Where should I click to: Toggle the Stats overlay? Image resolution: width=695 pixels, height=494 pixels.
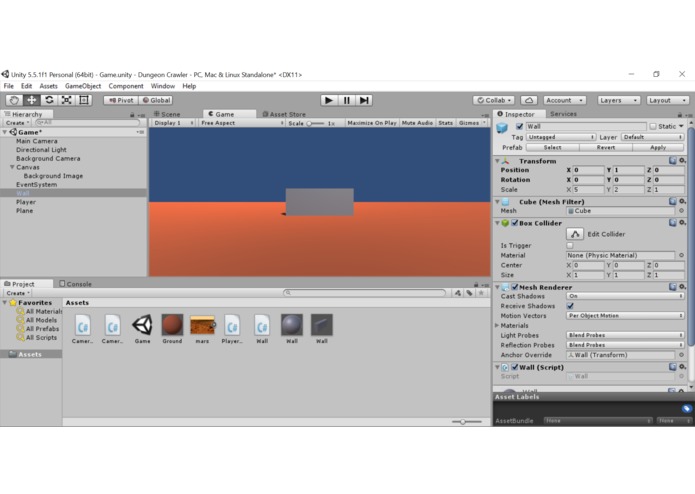[x=445, y=123]
